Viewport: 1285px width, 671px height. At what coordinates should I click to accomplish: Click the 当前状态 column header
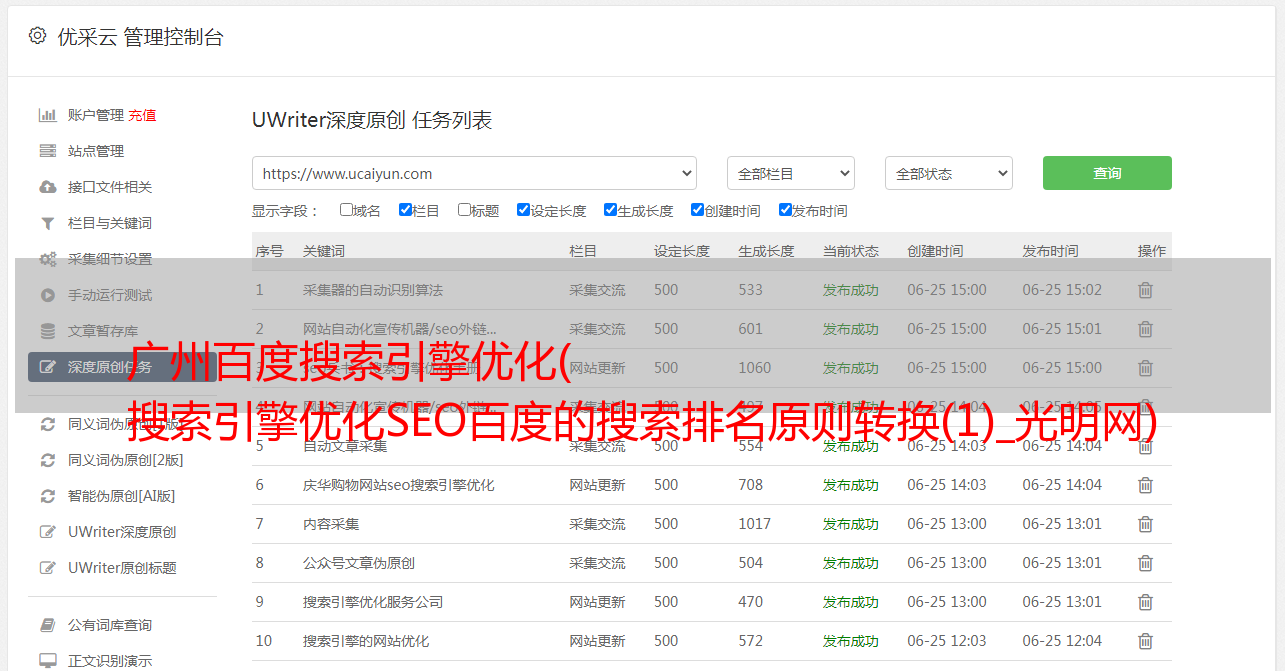[851, 251]
